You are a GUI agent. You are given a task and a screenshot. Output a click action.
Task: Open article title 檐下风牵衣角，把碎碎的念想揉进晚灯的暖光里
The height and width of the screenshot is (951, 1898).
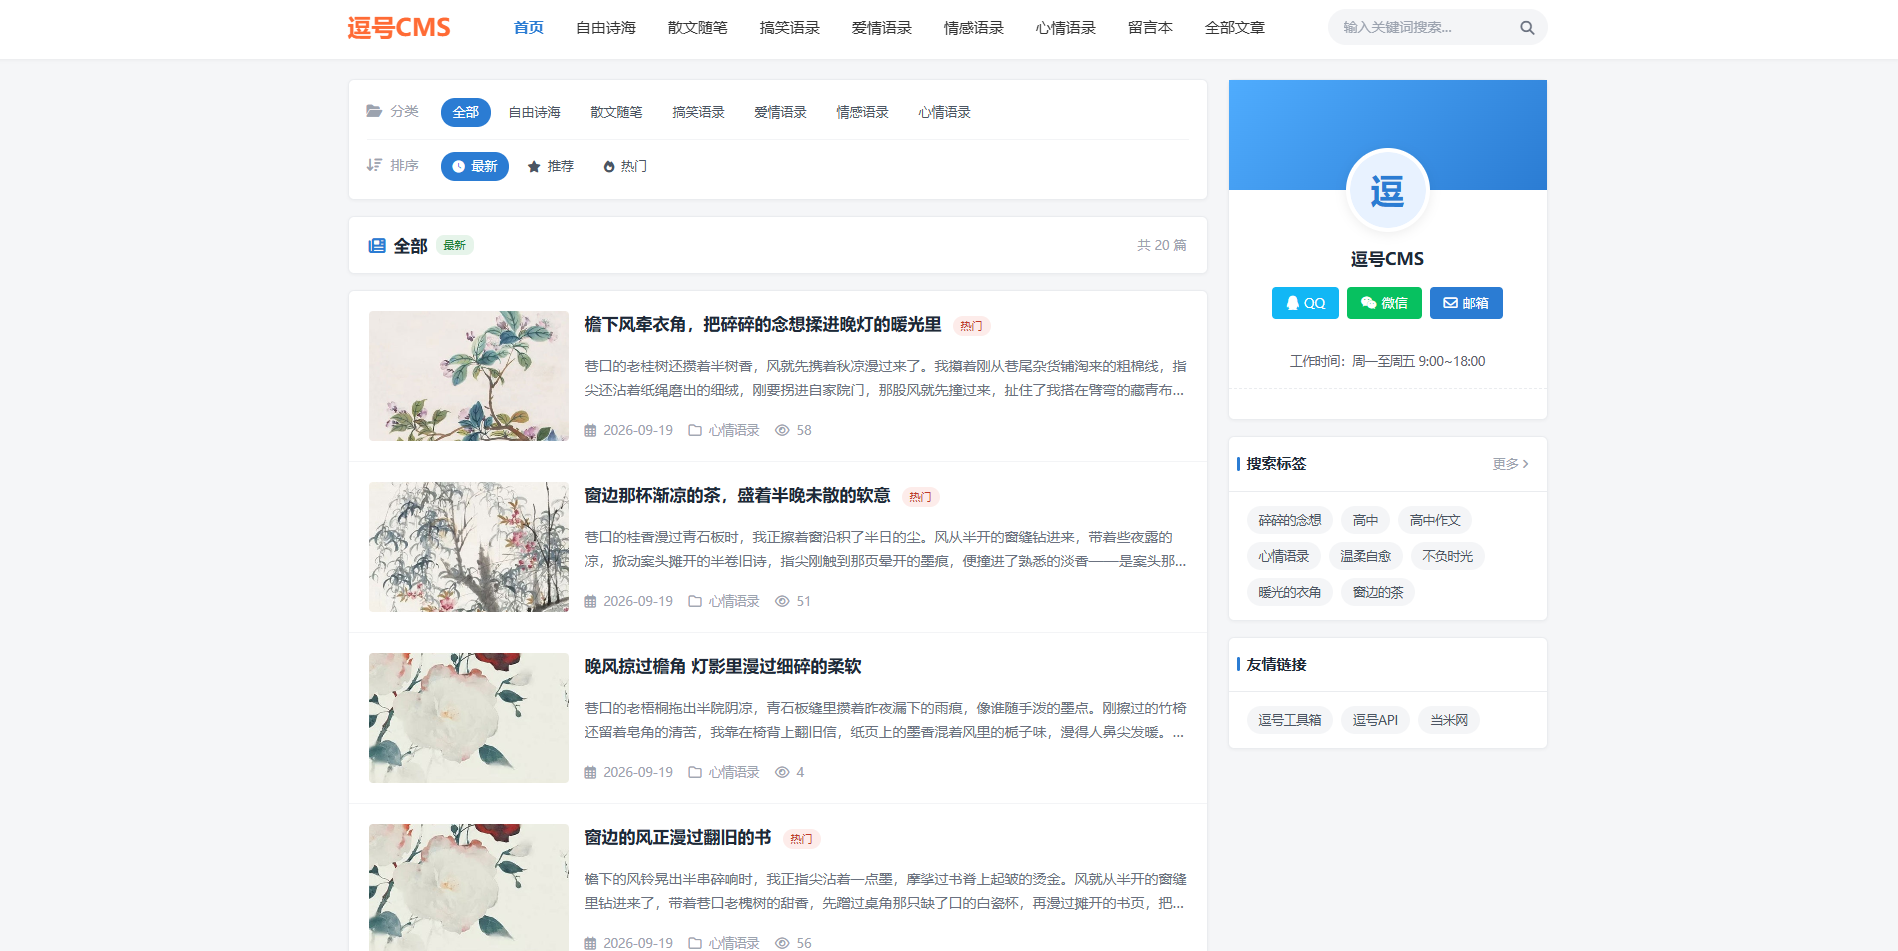pos(763,325)
